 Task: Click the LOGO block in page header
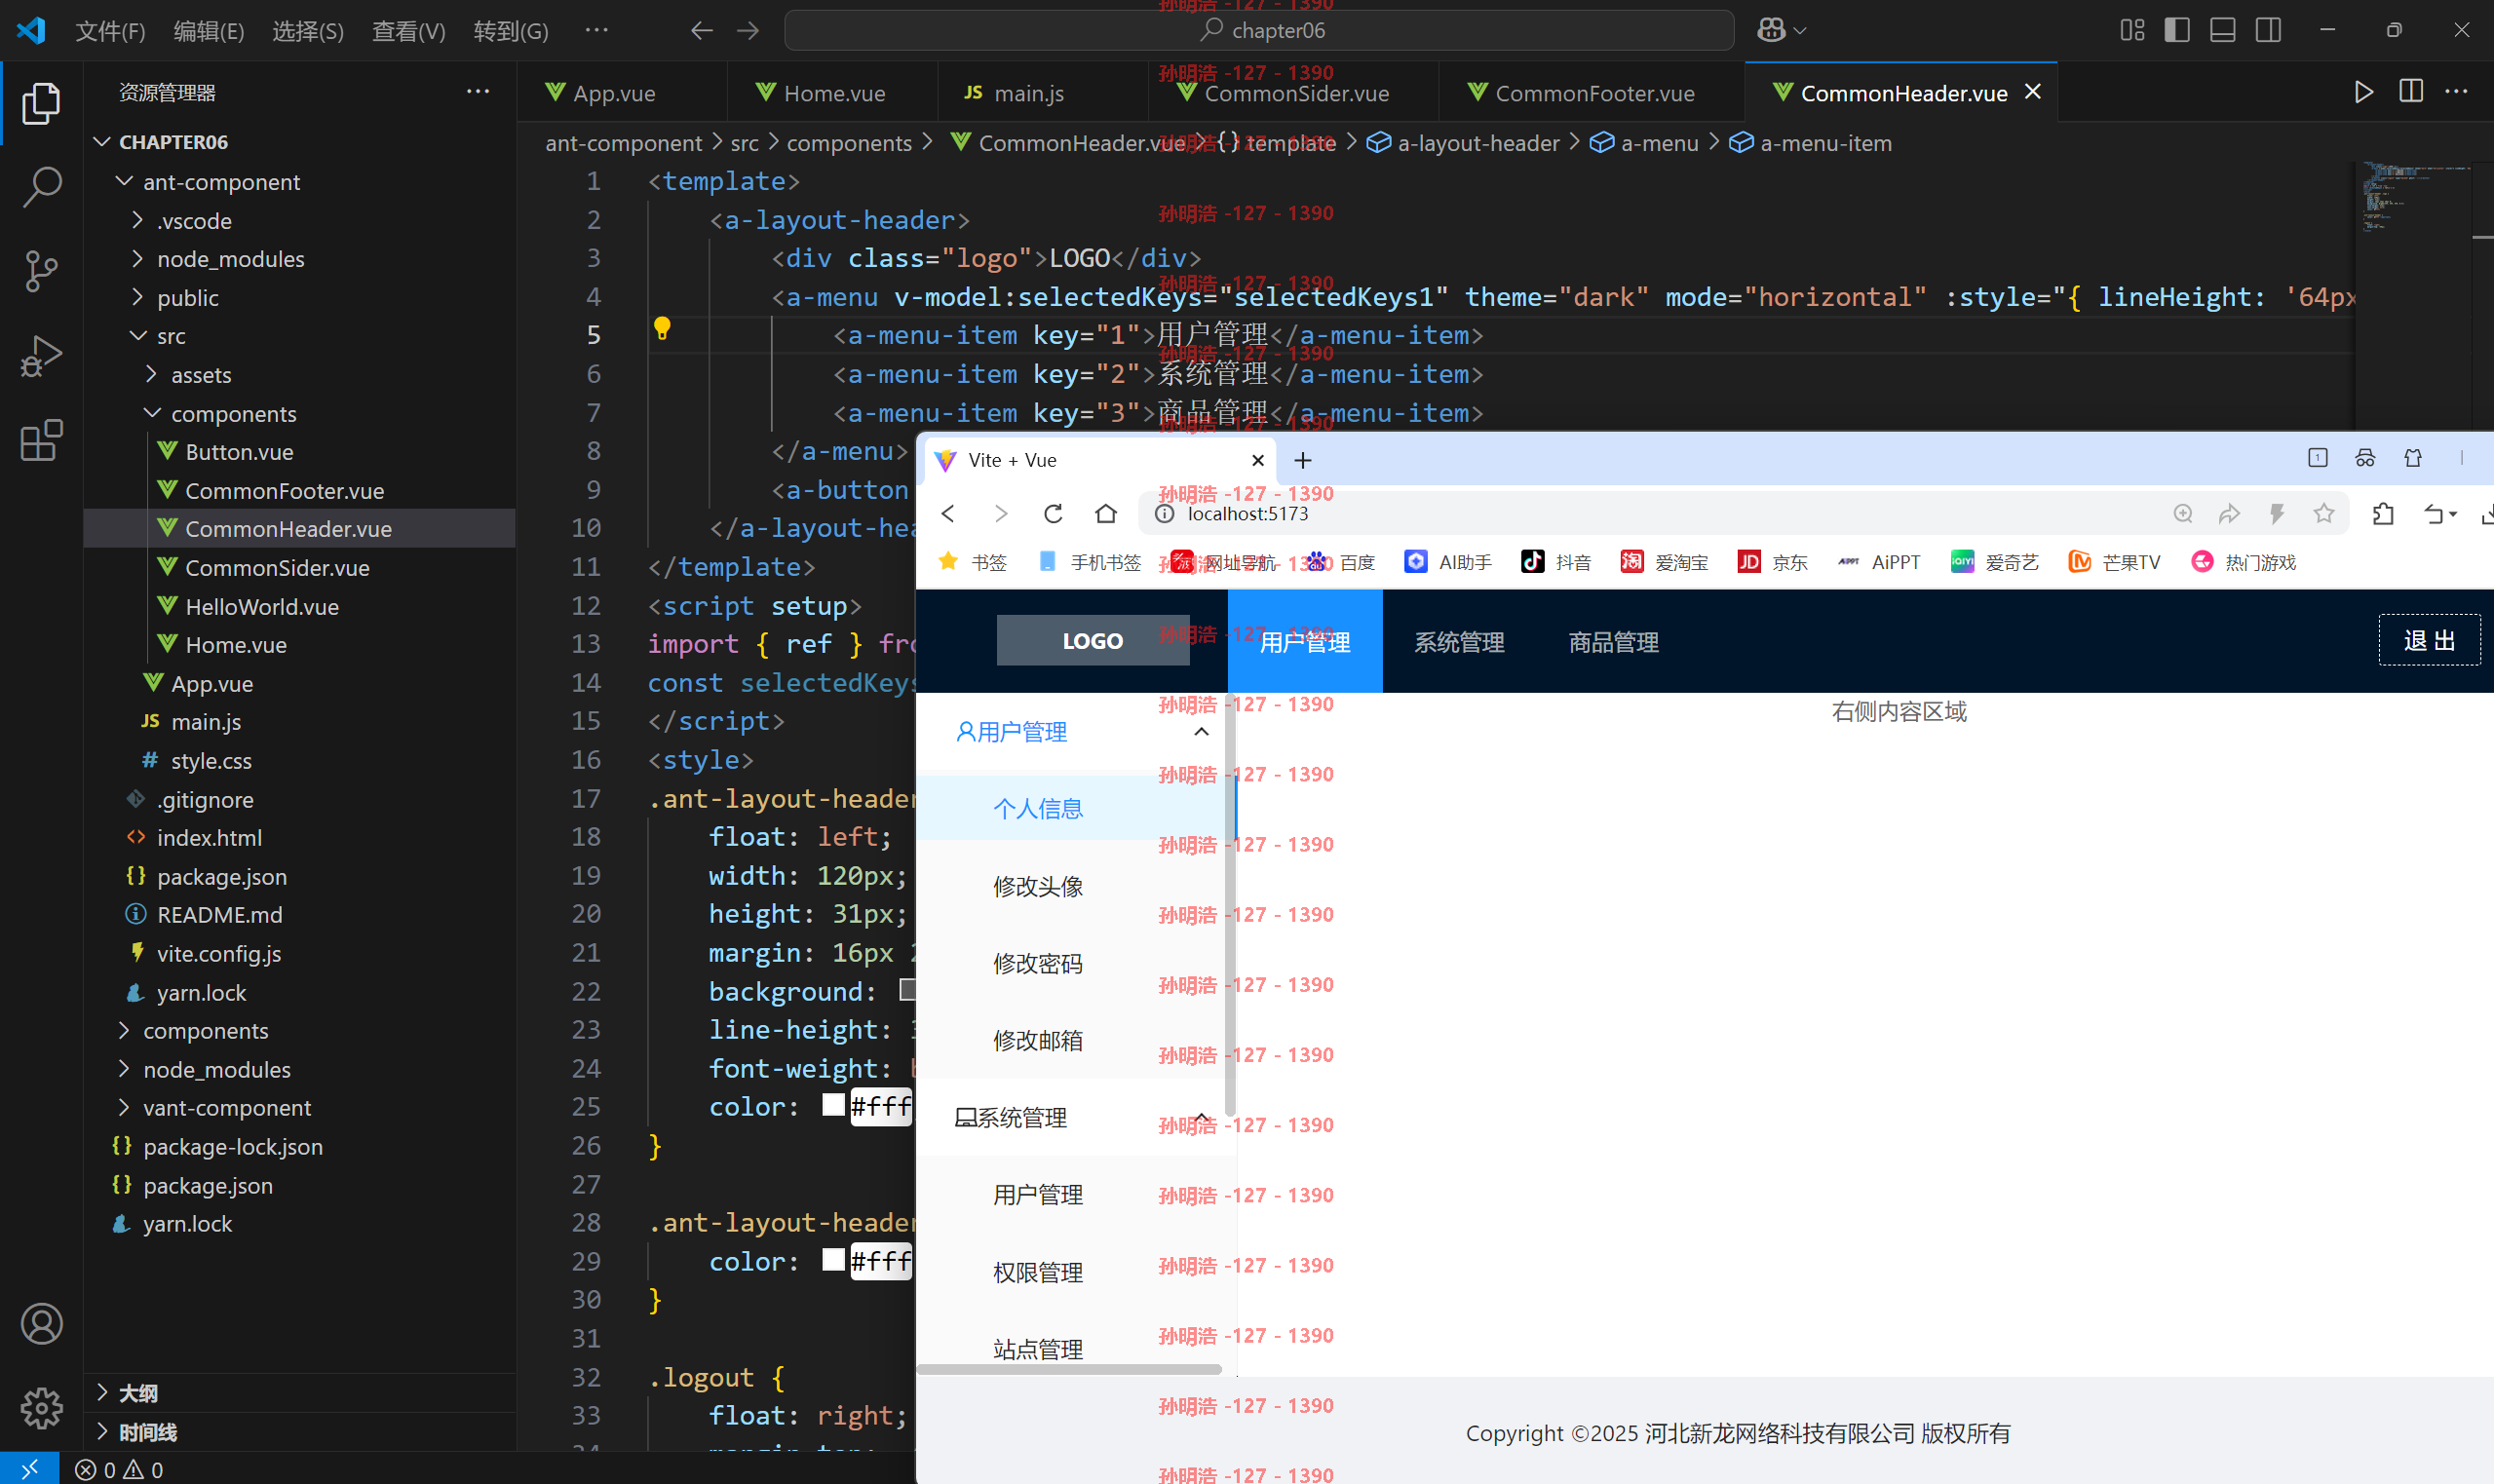coord(1093,640)
